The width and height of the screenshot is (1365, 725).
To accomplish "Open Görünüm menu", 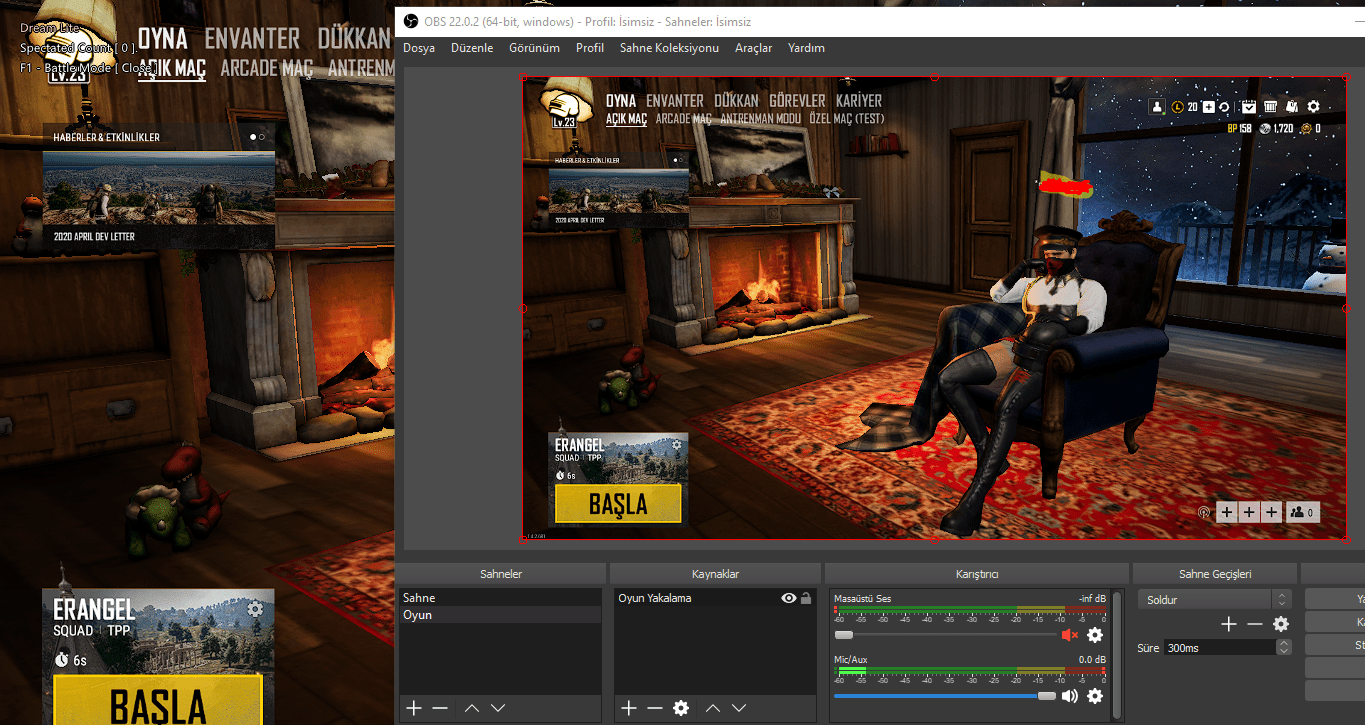I will coord(534,48).
